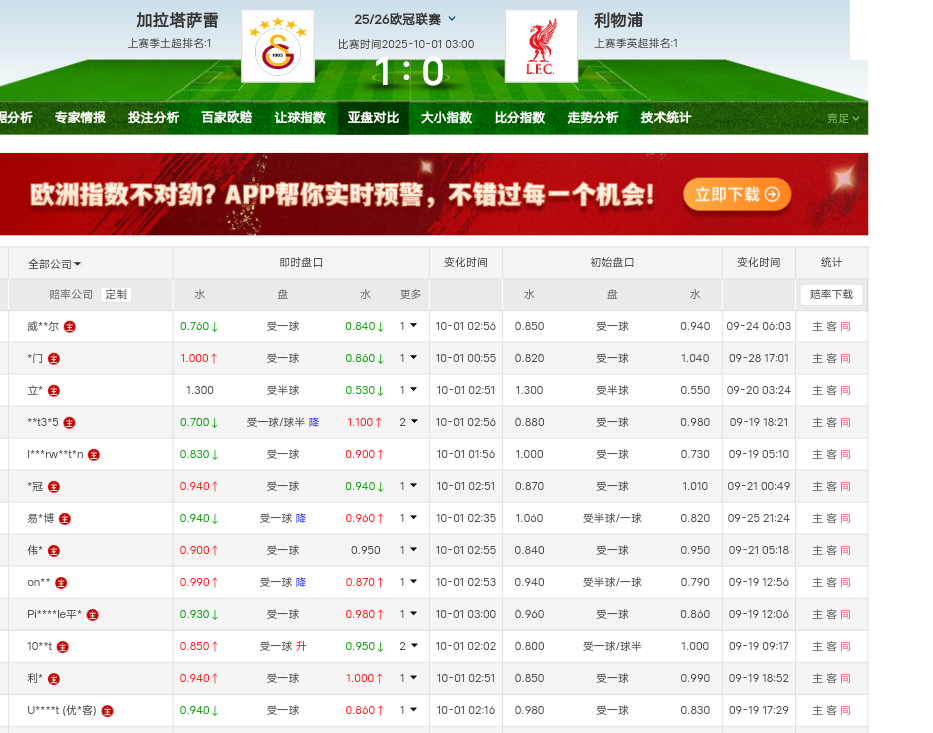The width and height of the screenshot is (933, 733).
Task: Switch to the 大小指数 tab
Action: click(446, 117)
